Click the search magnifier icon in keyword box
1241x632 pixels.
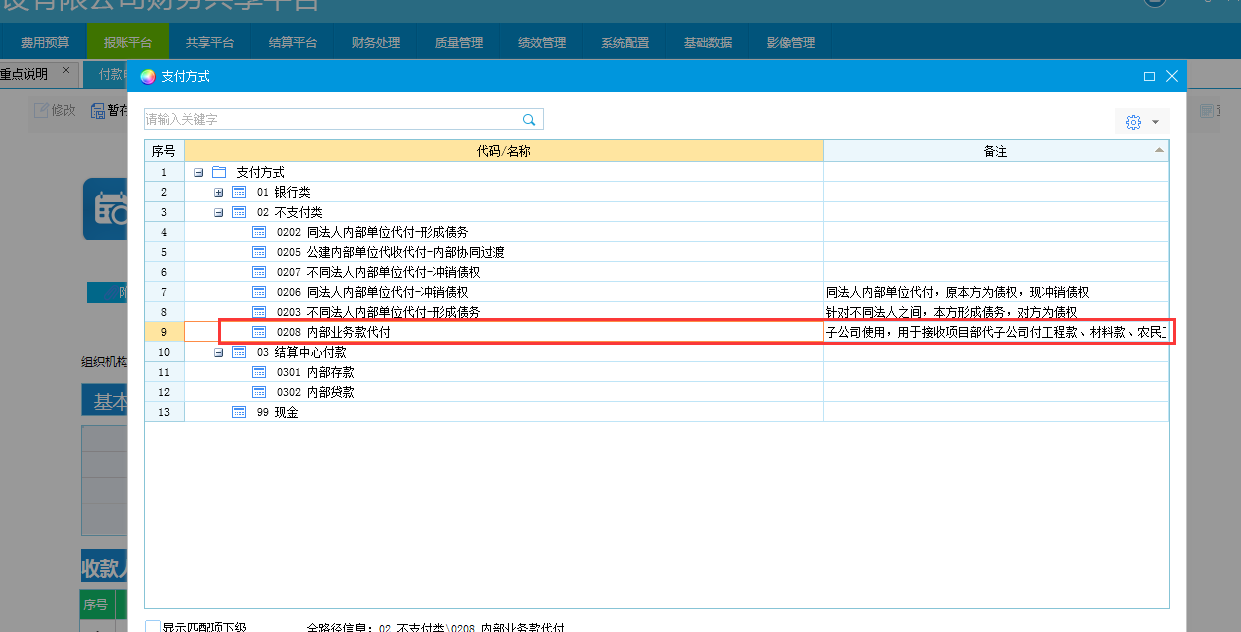tap(530, 120)
